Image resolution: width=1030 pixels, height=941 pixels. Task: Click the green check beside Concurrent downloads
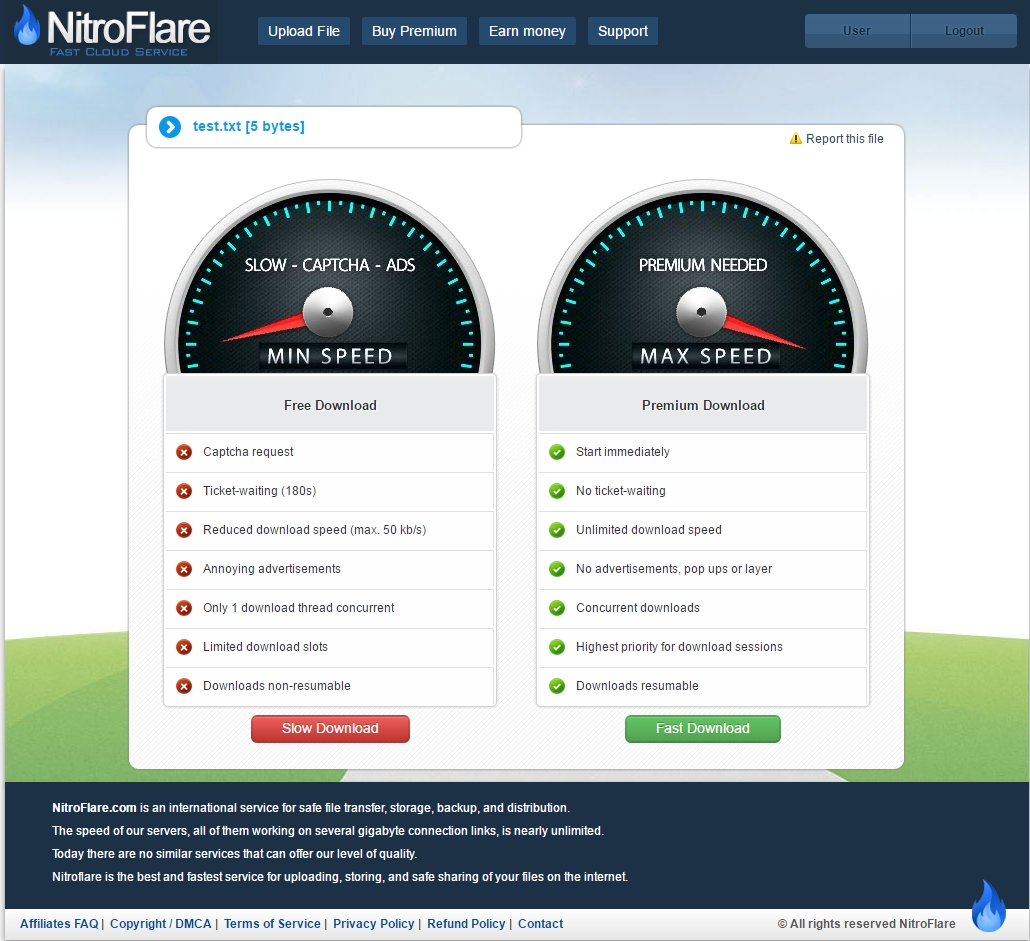(x=557, y=608)
